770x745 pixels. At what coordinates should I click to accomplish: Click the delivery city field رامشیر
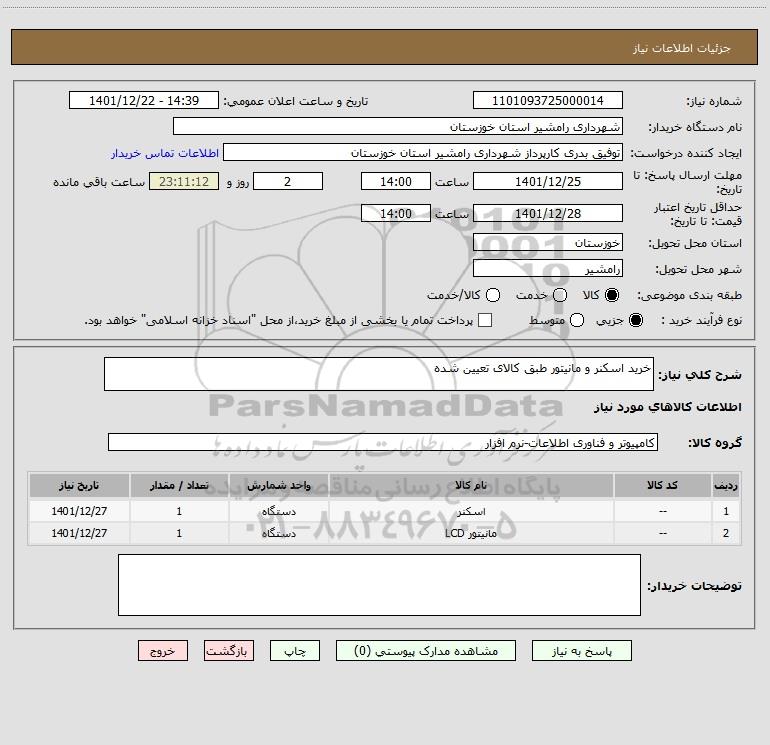[548, 268]
